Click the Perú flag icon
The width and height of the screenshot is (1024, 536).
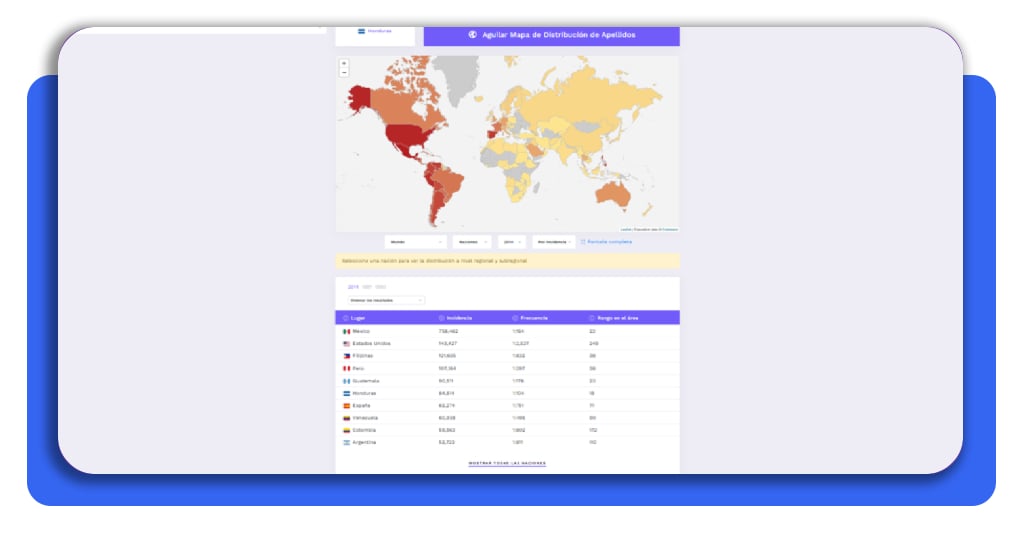[347, 368]
